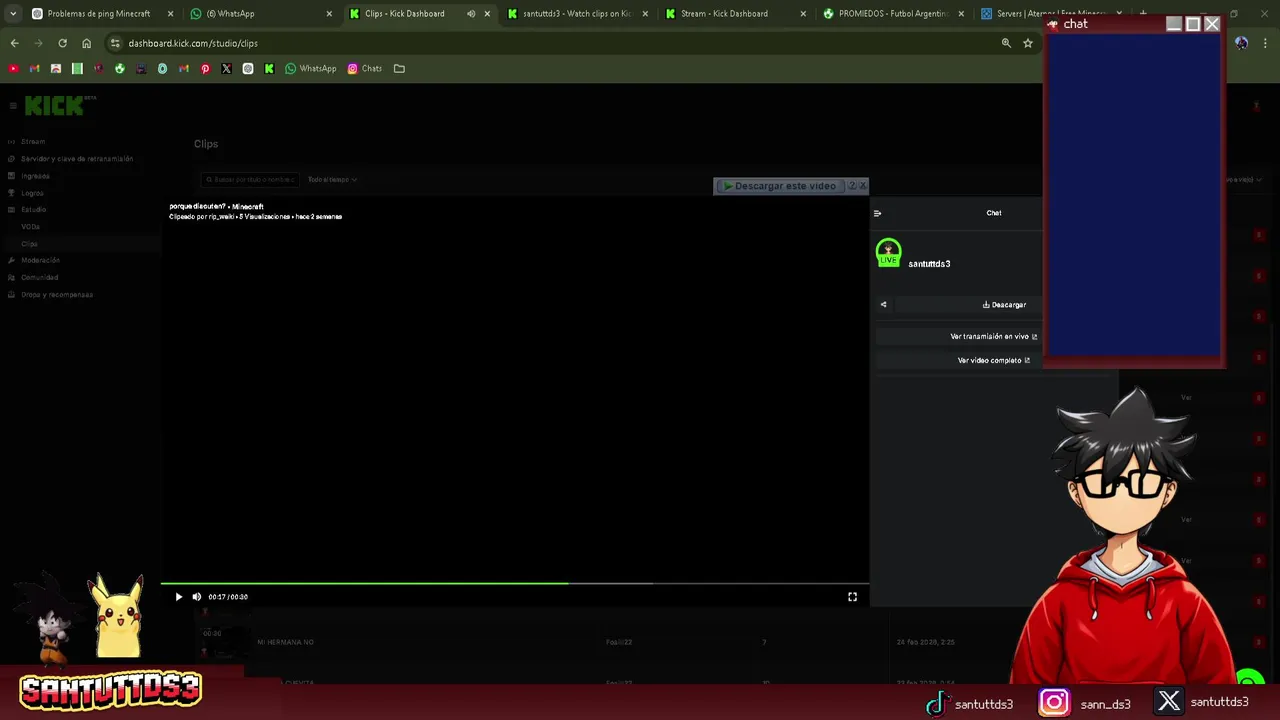Play the clip video
The image size is (1280, 720).
[179, 597]
